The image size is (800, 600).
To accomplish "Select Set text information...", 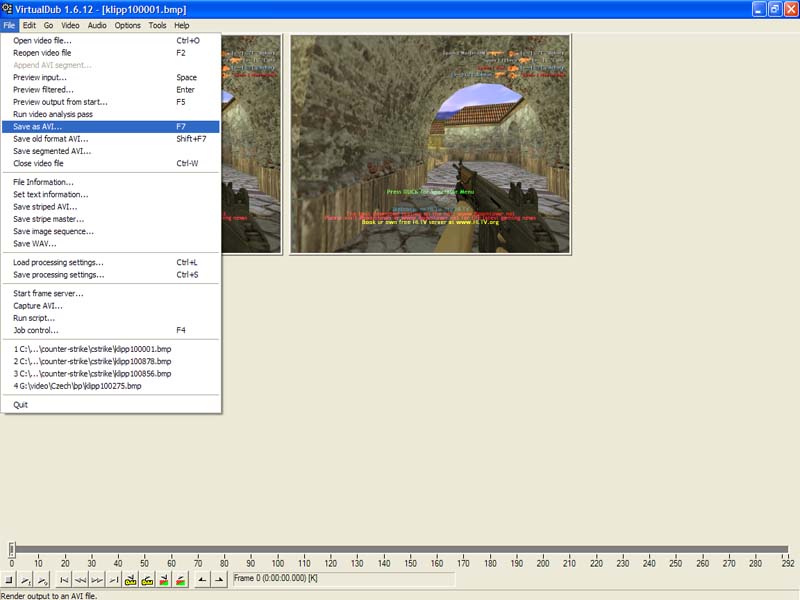I will click(111, 194).
